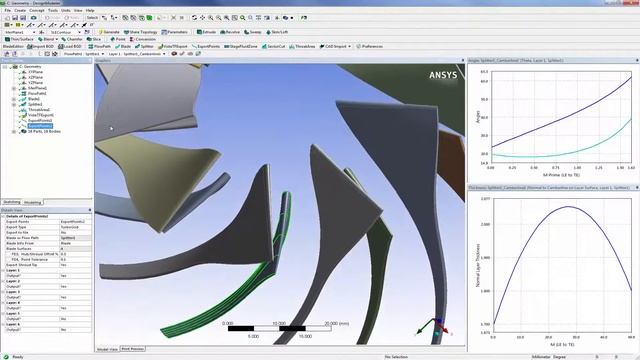Open the Layer 1 Splitter1_Camberline dropdown
The width and height of the screenshot is (640, 360).
click(164, 54)
